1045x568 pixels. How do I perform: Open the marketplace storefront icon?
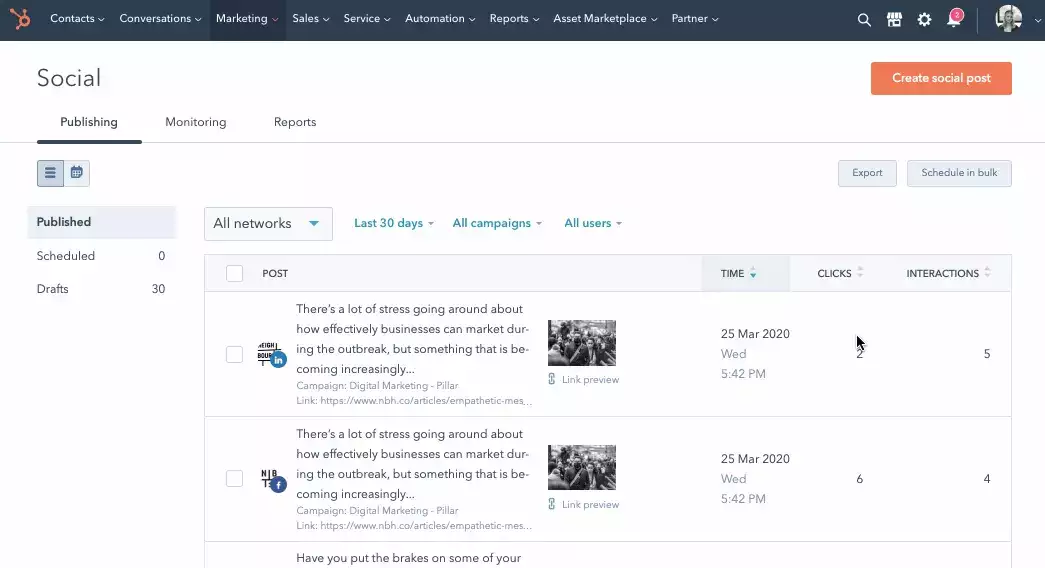coord(894,20)
